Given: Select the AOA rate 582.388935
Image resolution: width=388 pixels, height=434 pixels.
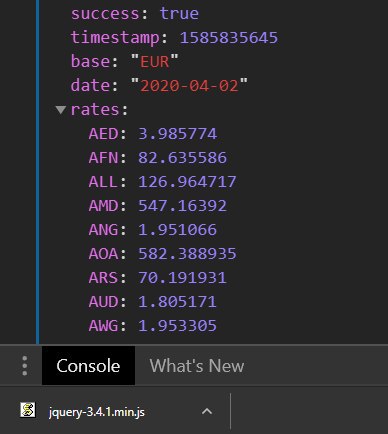Looking at the screenshot, I should pos(187,254).
